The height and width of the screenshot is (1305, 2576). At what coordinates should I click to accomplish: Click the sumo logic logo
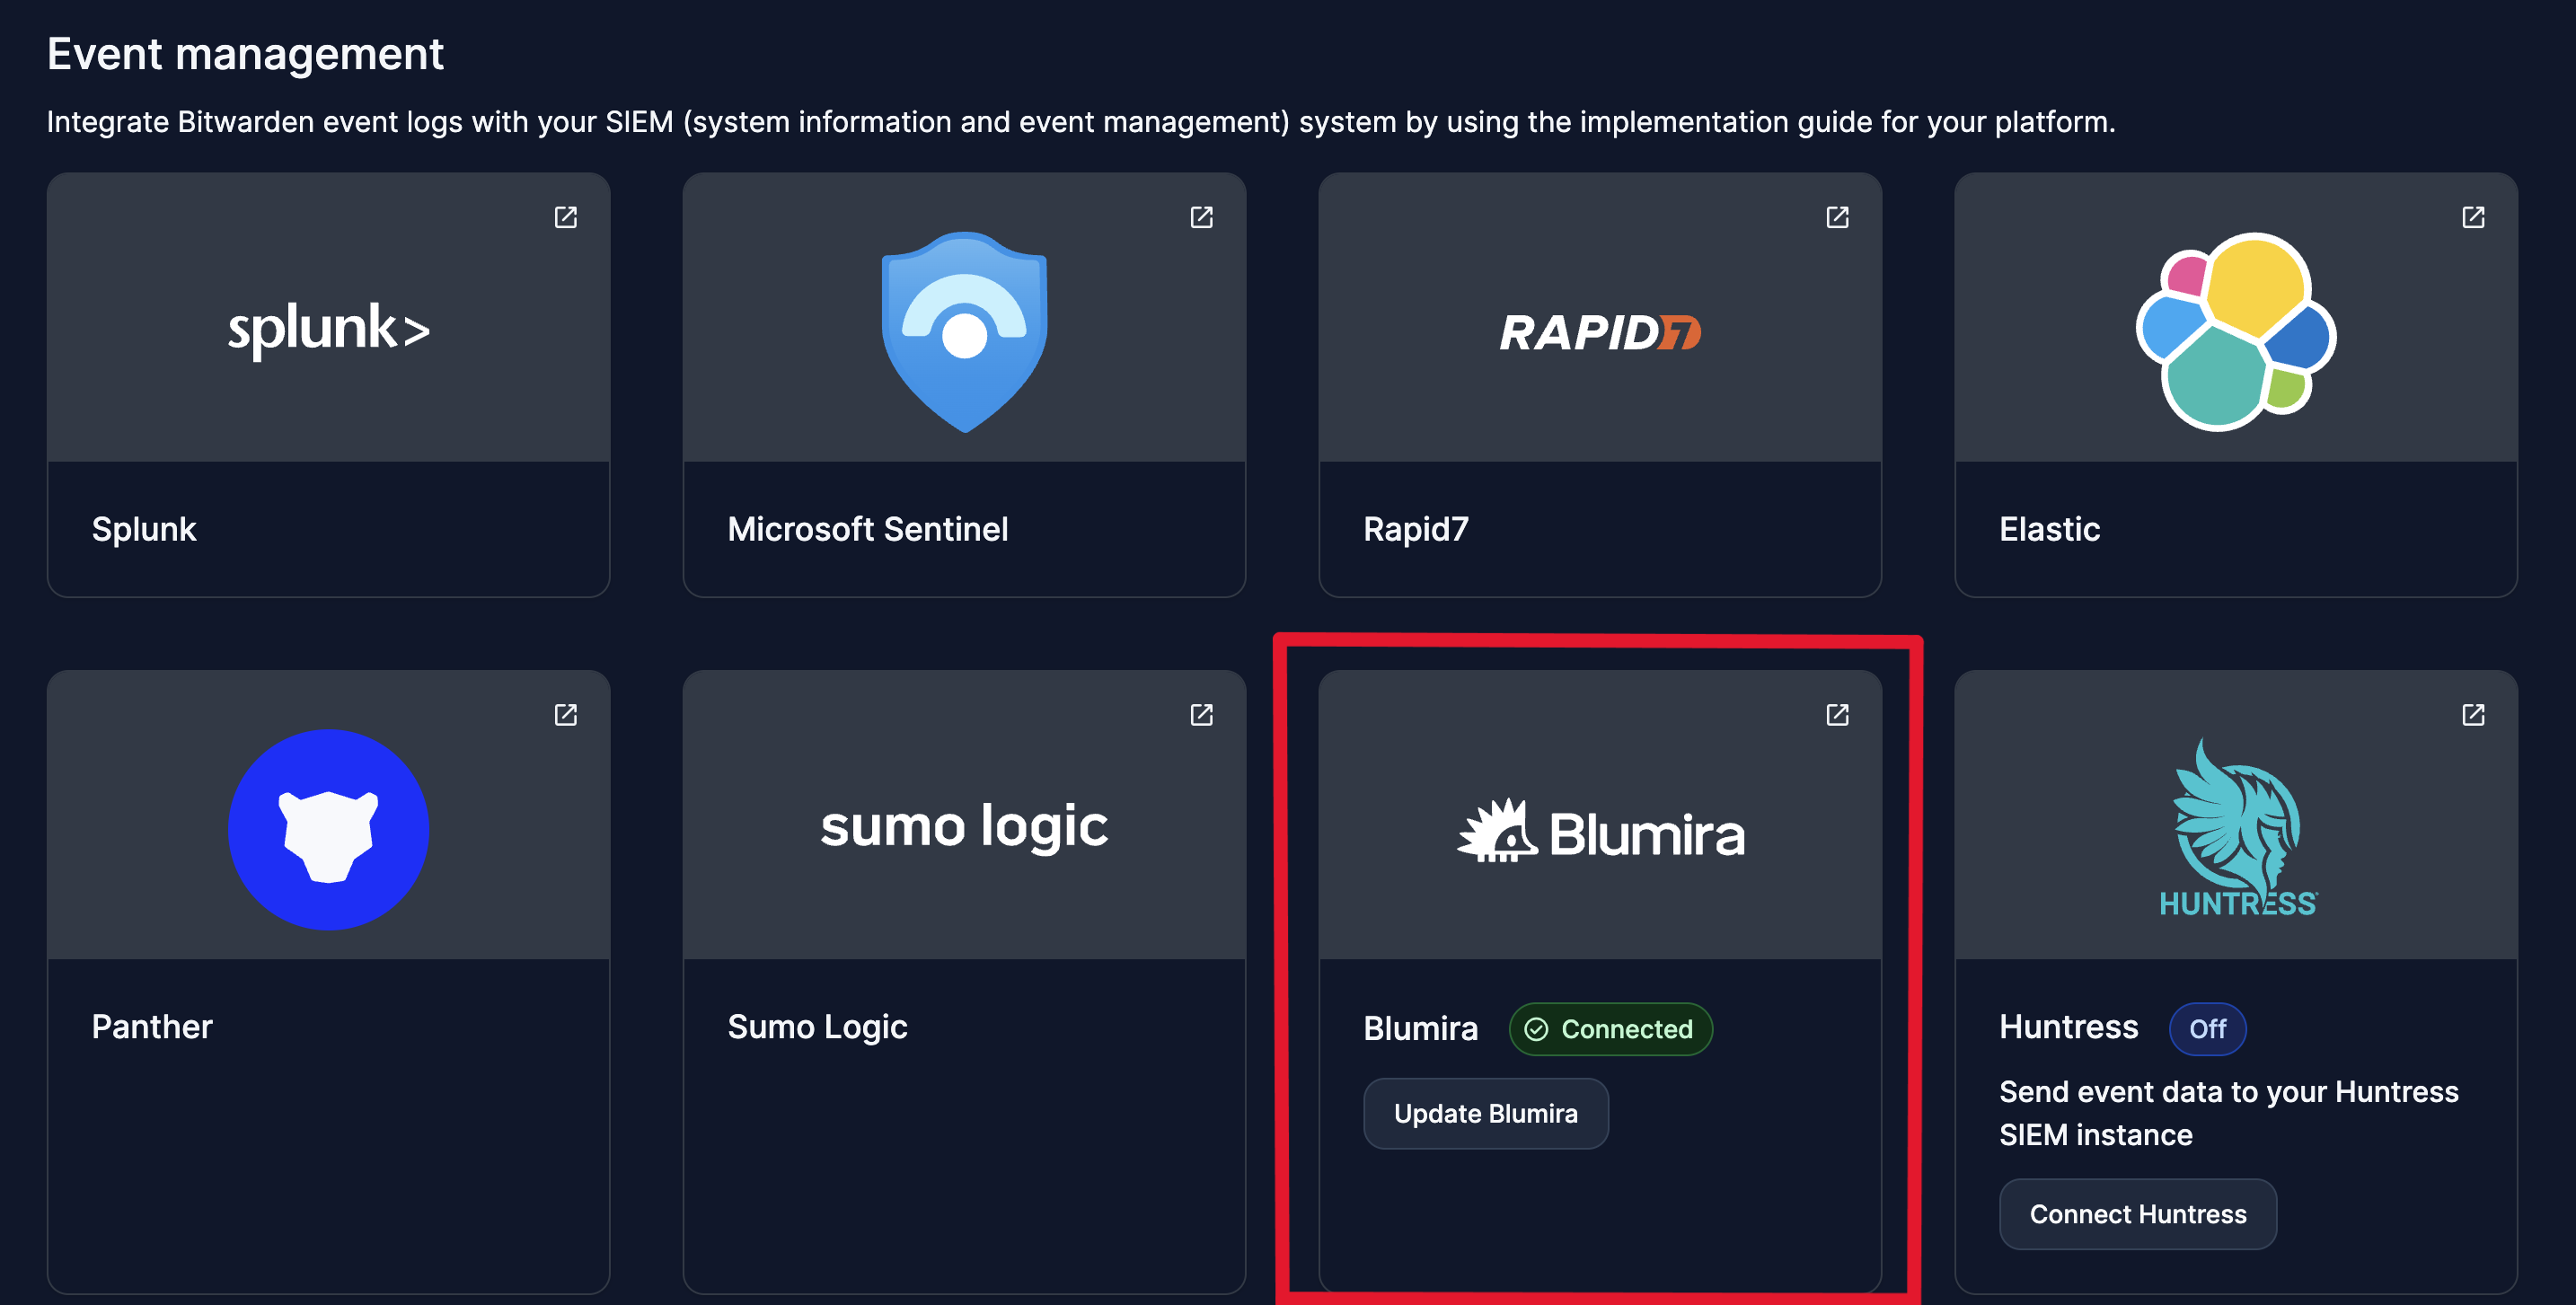click(965, 827)
